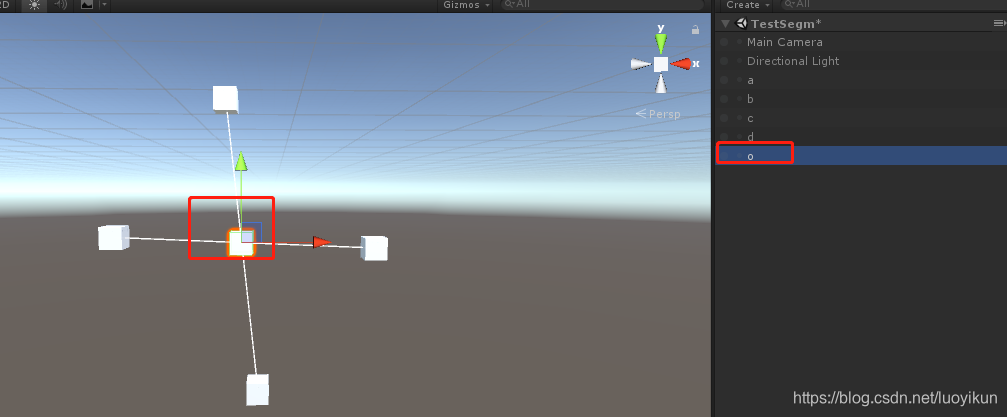Viewport: 1007px width, 417px height.
Task: Open the Gizmos dropdown
Action: (466, 4)
